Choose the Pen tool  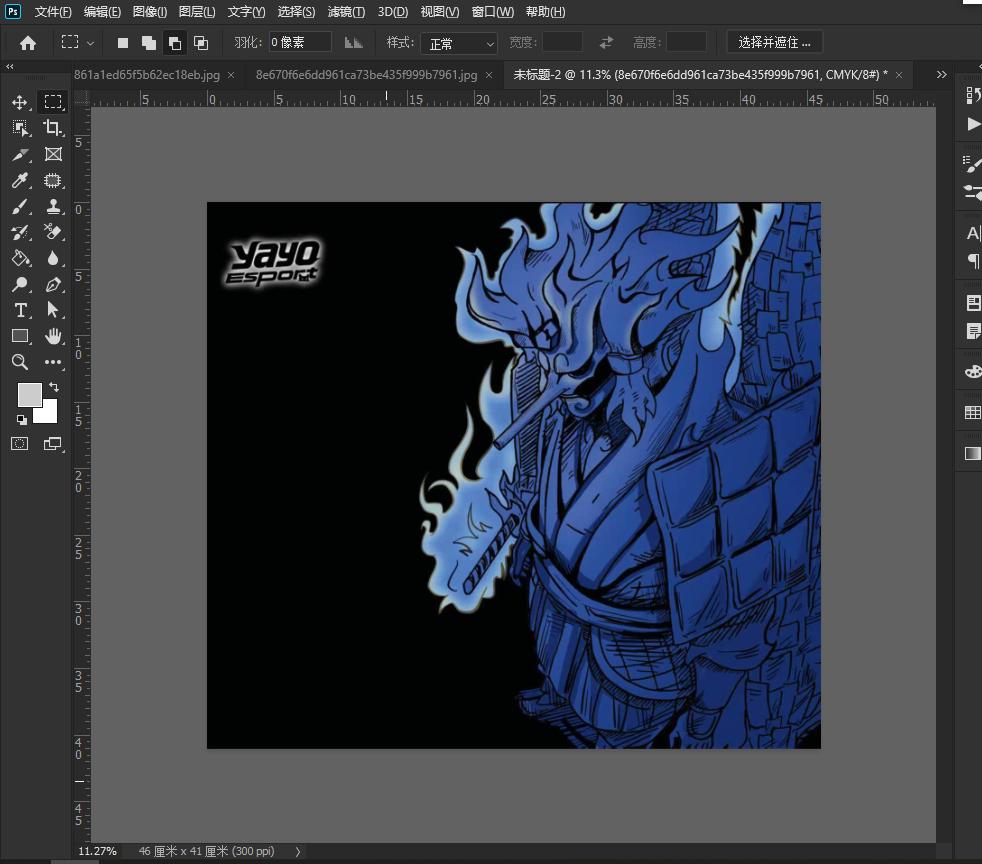pos(53,285)
